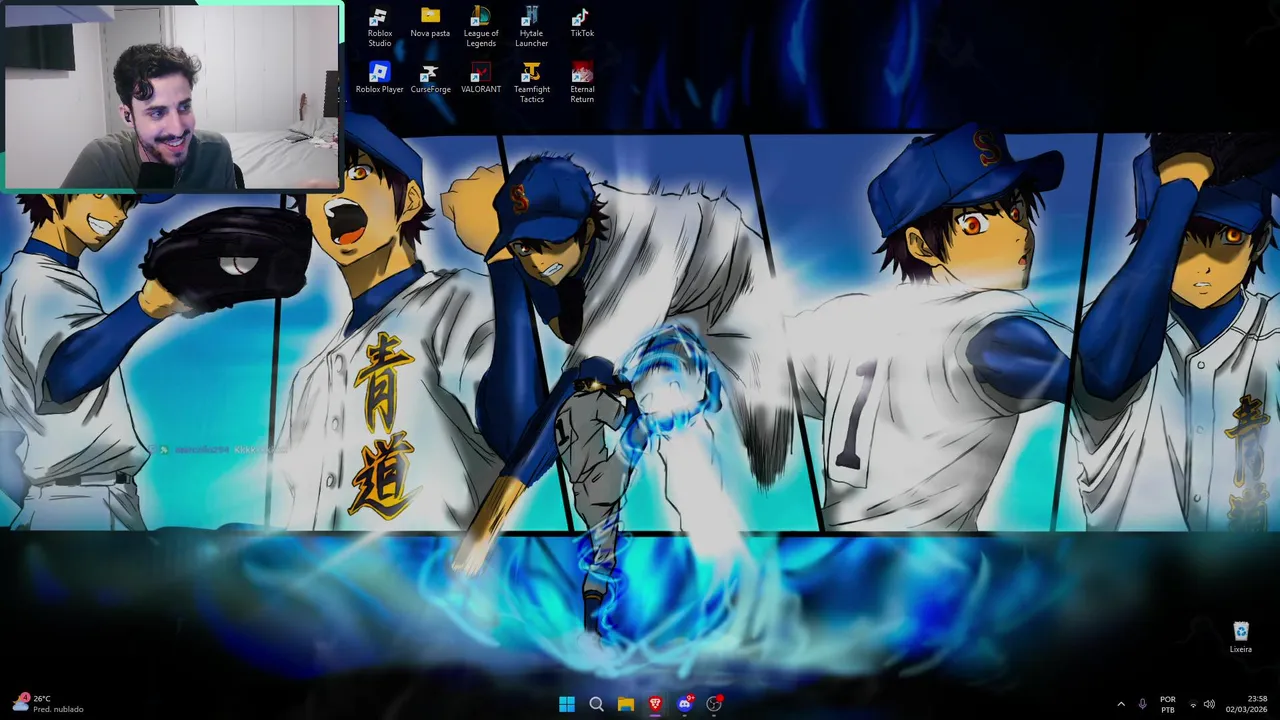Launch League of Legends from desktop
The image size is (1280, 720).
(x=481, y=27)
